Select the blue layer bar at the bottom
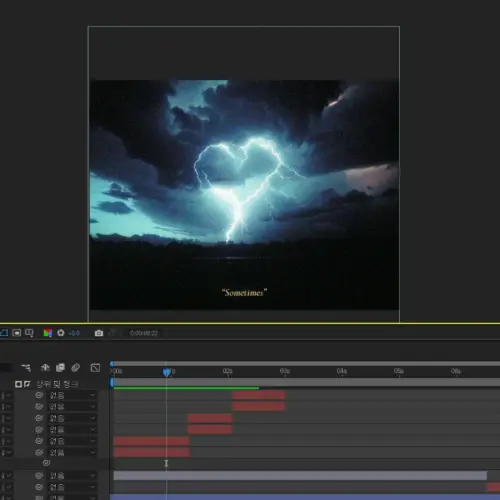The width and height of the screenshot is (500, 500). click(305, 497)
